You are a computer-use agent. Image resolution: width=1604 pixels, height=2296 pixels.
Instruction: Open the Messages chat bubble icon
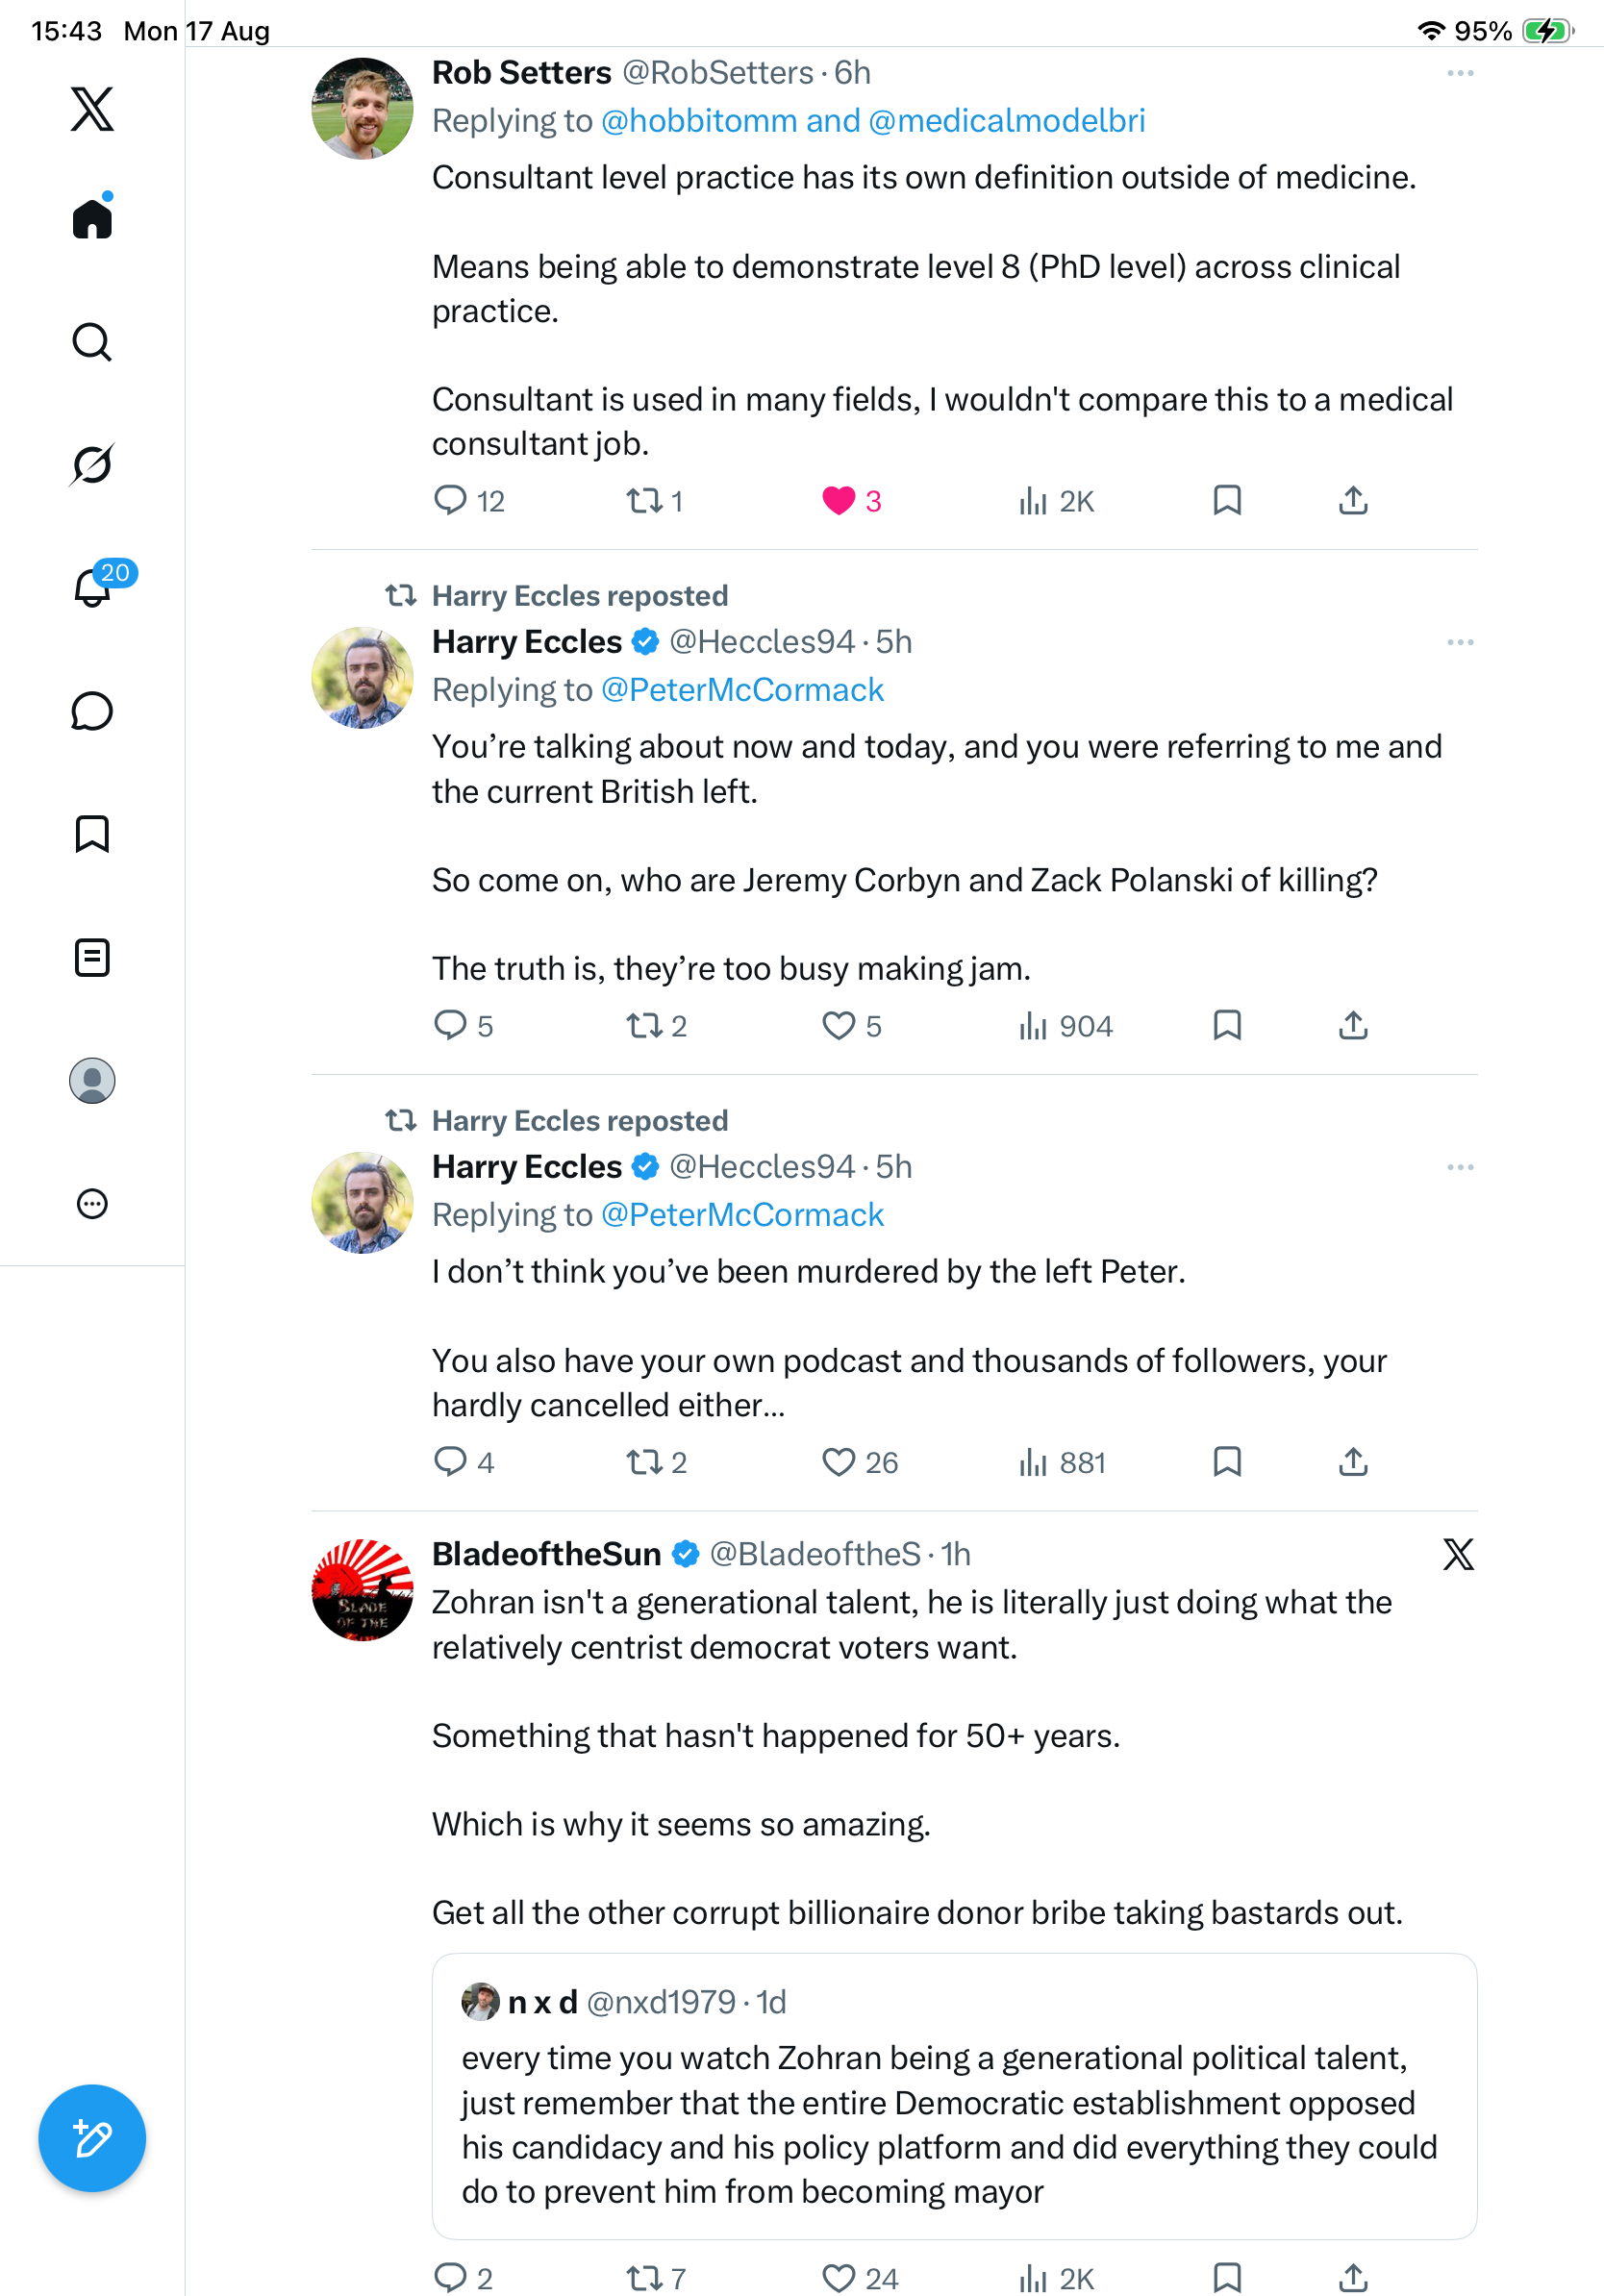click(92, 711)
